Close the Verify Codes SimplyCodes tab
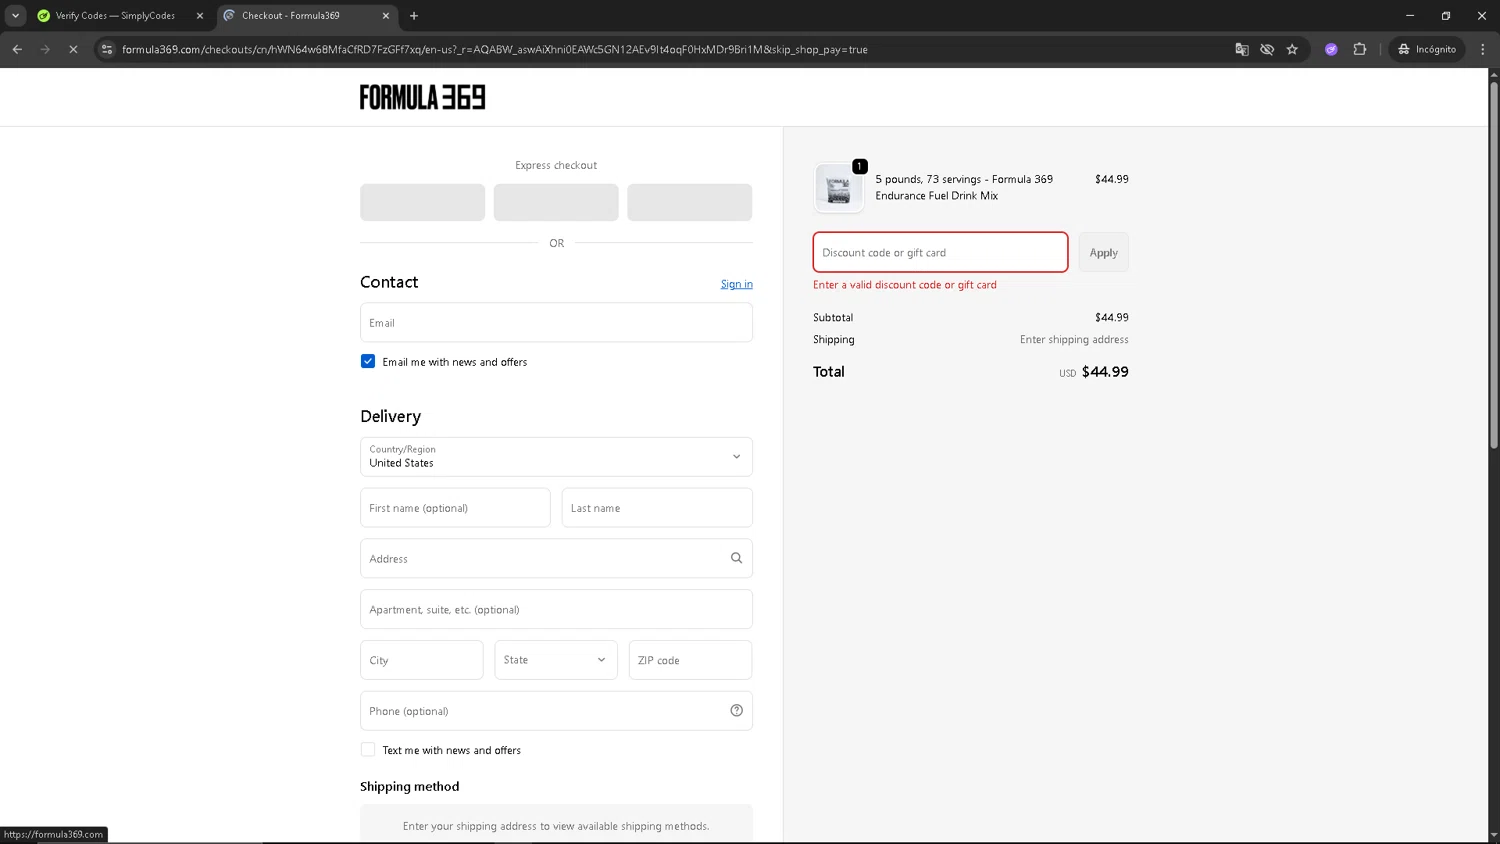Image resolution: width=1500 pixels, height=844 pixels. click(x=200, y=15)
